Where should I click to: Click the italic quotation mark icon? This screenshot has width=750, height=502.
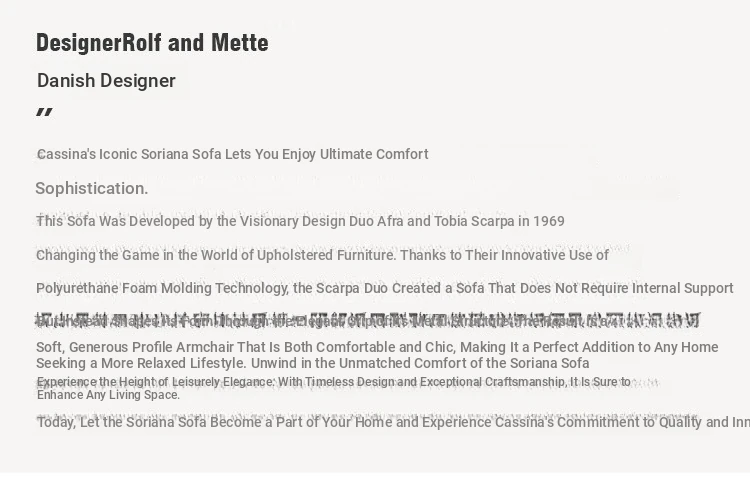click(x=44, y=113)
